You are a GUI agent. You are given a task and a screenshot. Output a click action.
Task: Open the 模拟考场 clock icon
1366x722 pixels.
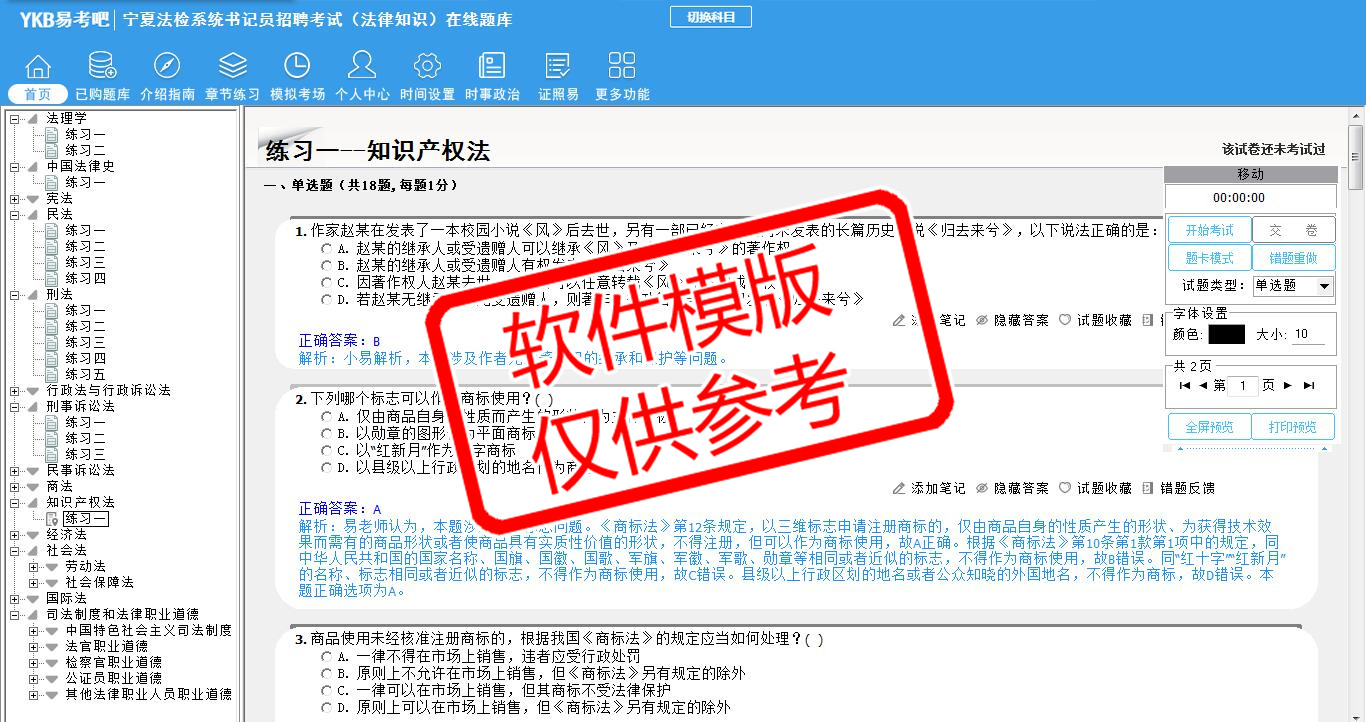click(x=297, y=67)
